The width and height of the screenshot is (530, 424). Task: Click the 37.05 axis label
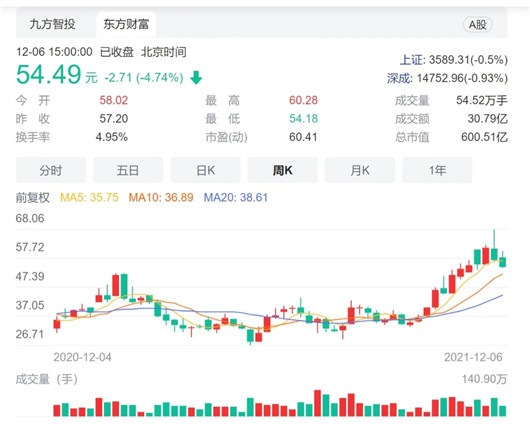(x=30, y=305)
